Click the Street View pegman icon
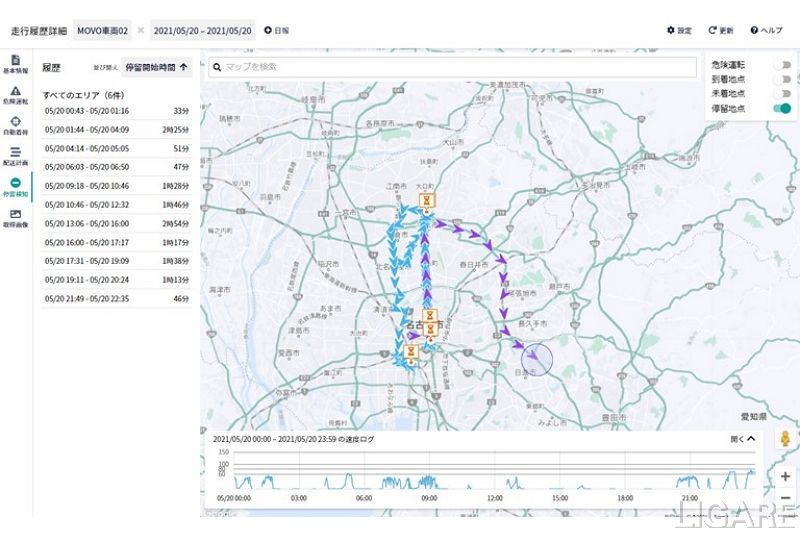Viewport: 800px width, 533px height. click(x=785, y=440)
